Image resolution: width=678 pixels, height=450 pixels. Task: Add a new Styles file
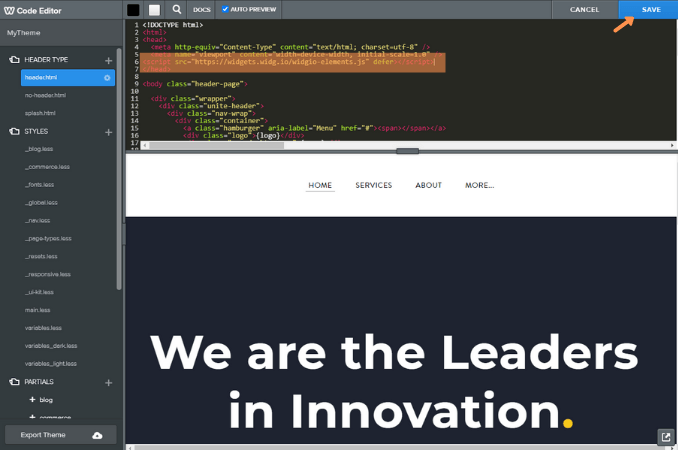pos(109,132)
